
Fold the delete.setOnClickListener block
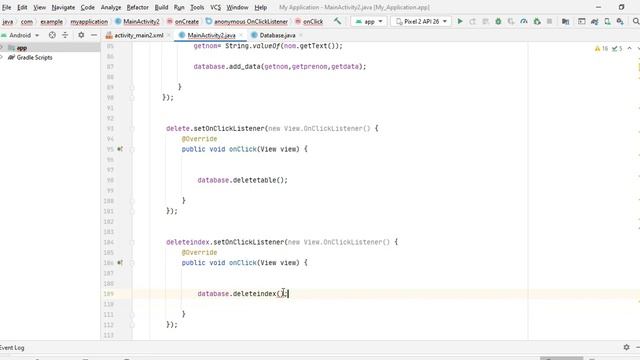tap(132, 129)
